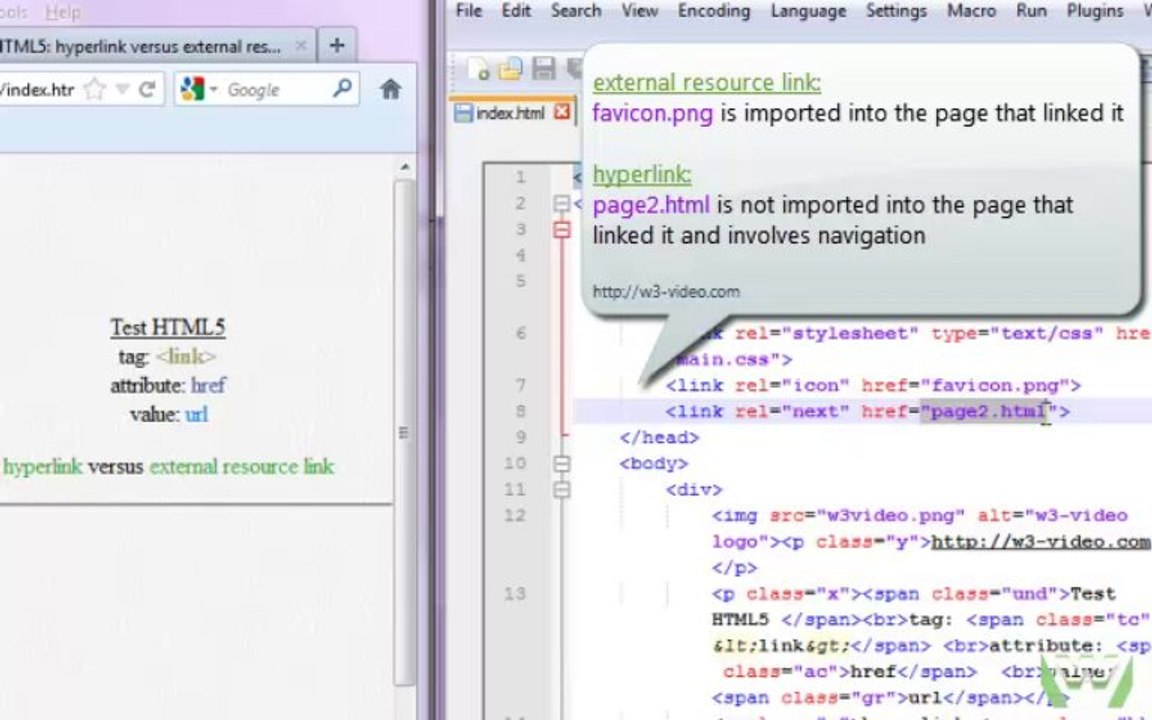
Task: Open a new Firefox tab
Action: click(x=337, y=46)
